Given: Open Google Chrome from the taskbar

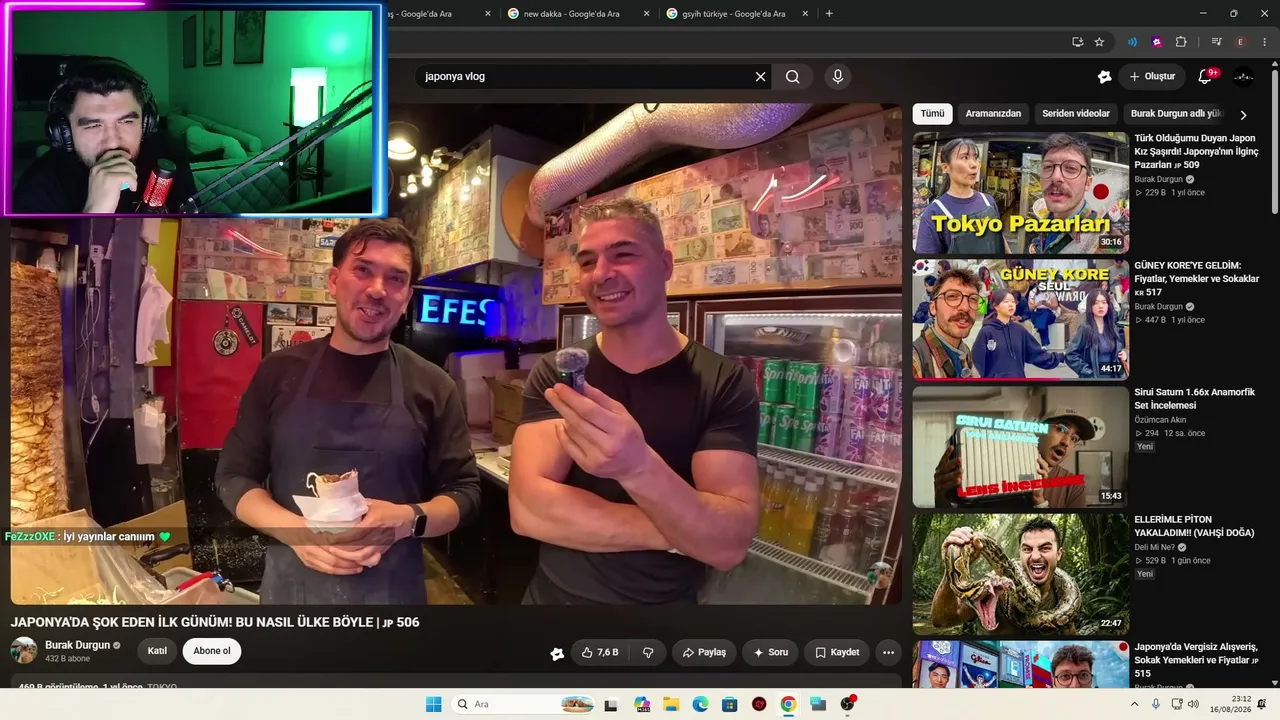Looking at the screenshot, I should pos(788,704).
